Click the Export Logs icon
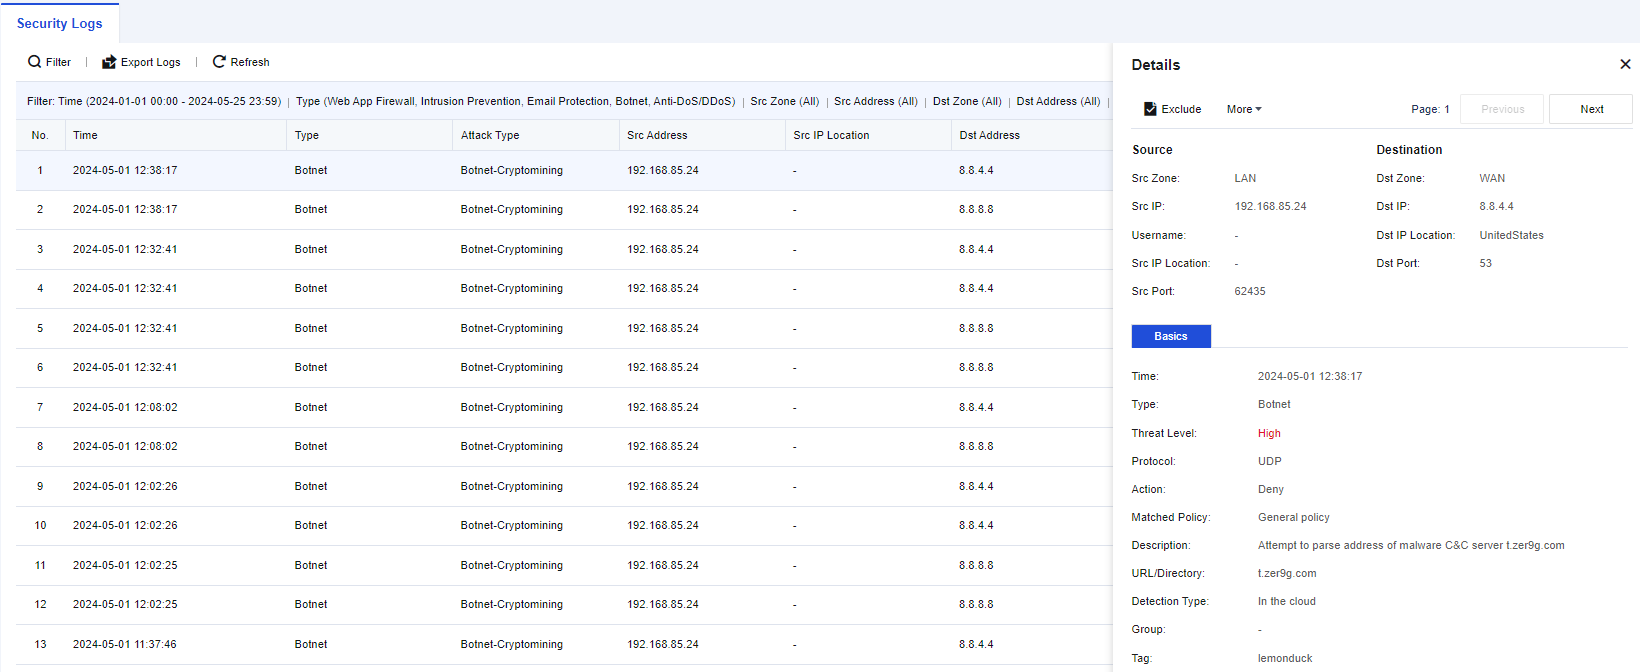The width and height of the screenshot is (1640, 672). [x=109, y=62]
